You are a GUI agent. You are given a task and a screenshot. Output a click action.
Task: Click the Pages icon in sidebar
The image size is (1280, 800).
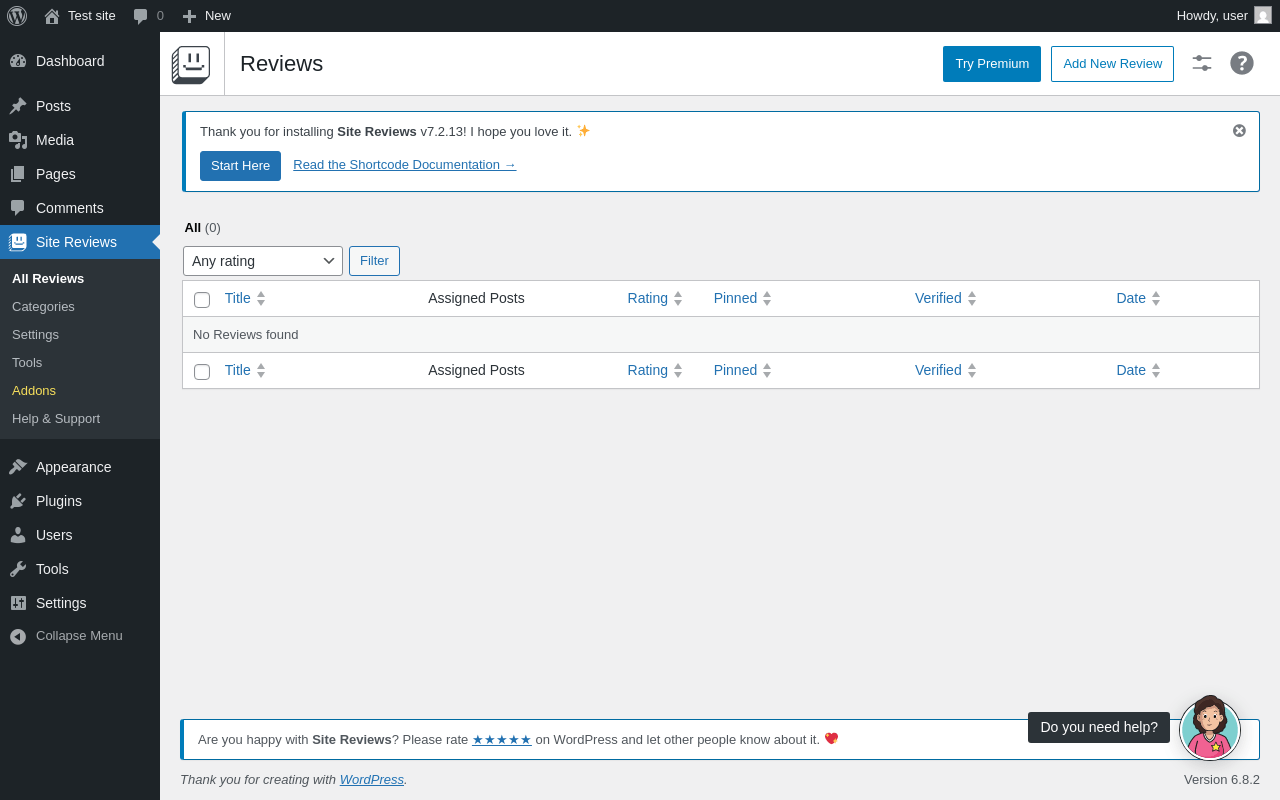point(18,174)
